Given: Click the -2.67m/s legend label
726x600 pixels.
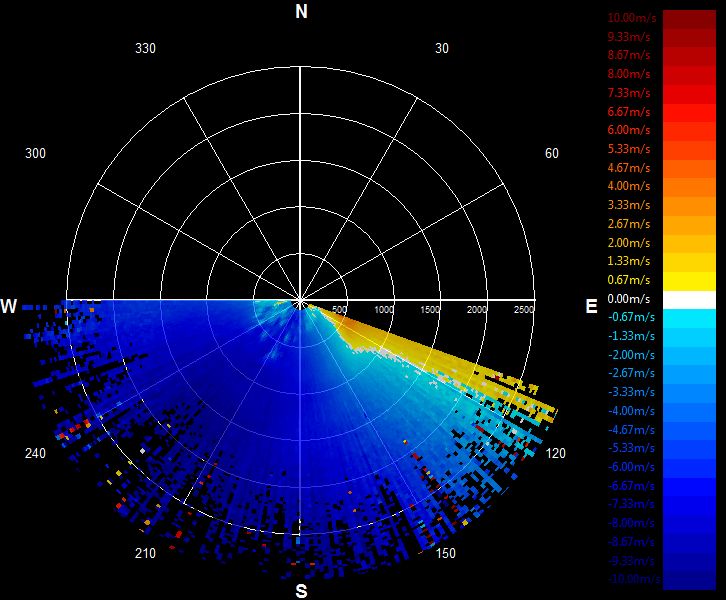Looking at the screenshot, I should click(631, 373).
